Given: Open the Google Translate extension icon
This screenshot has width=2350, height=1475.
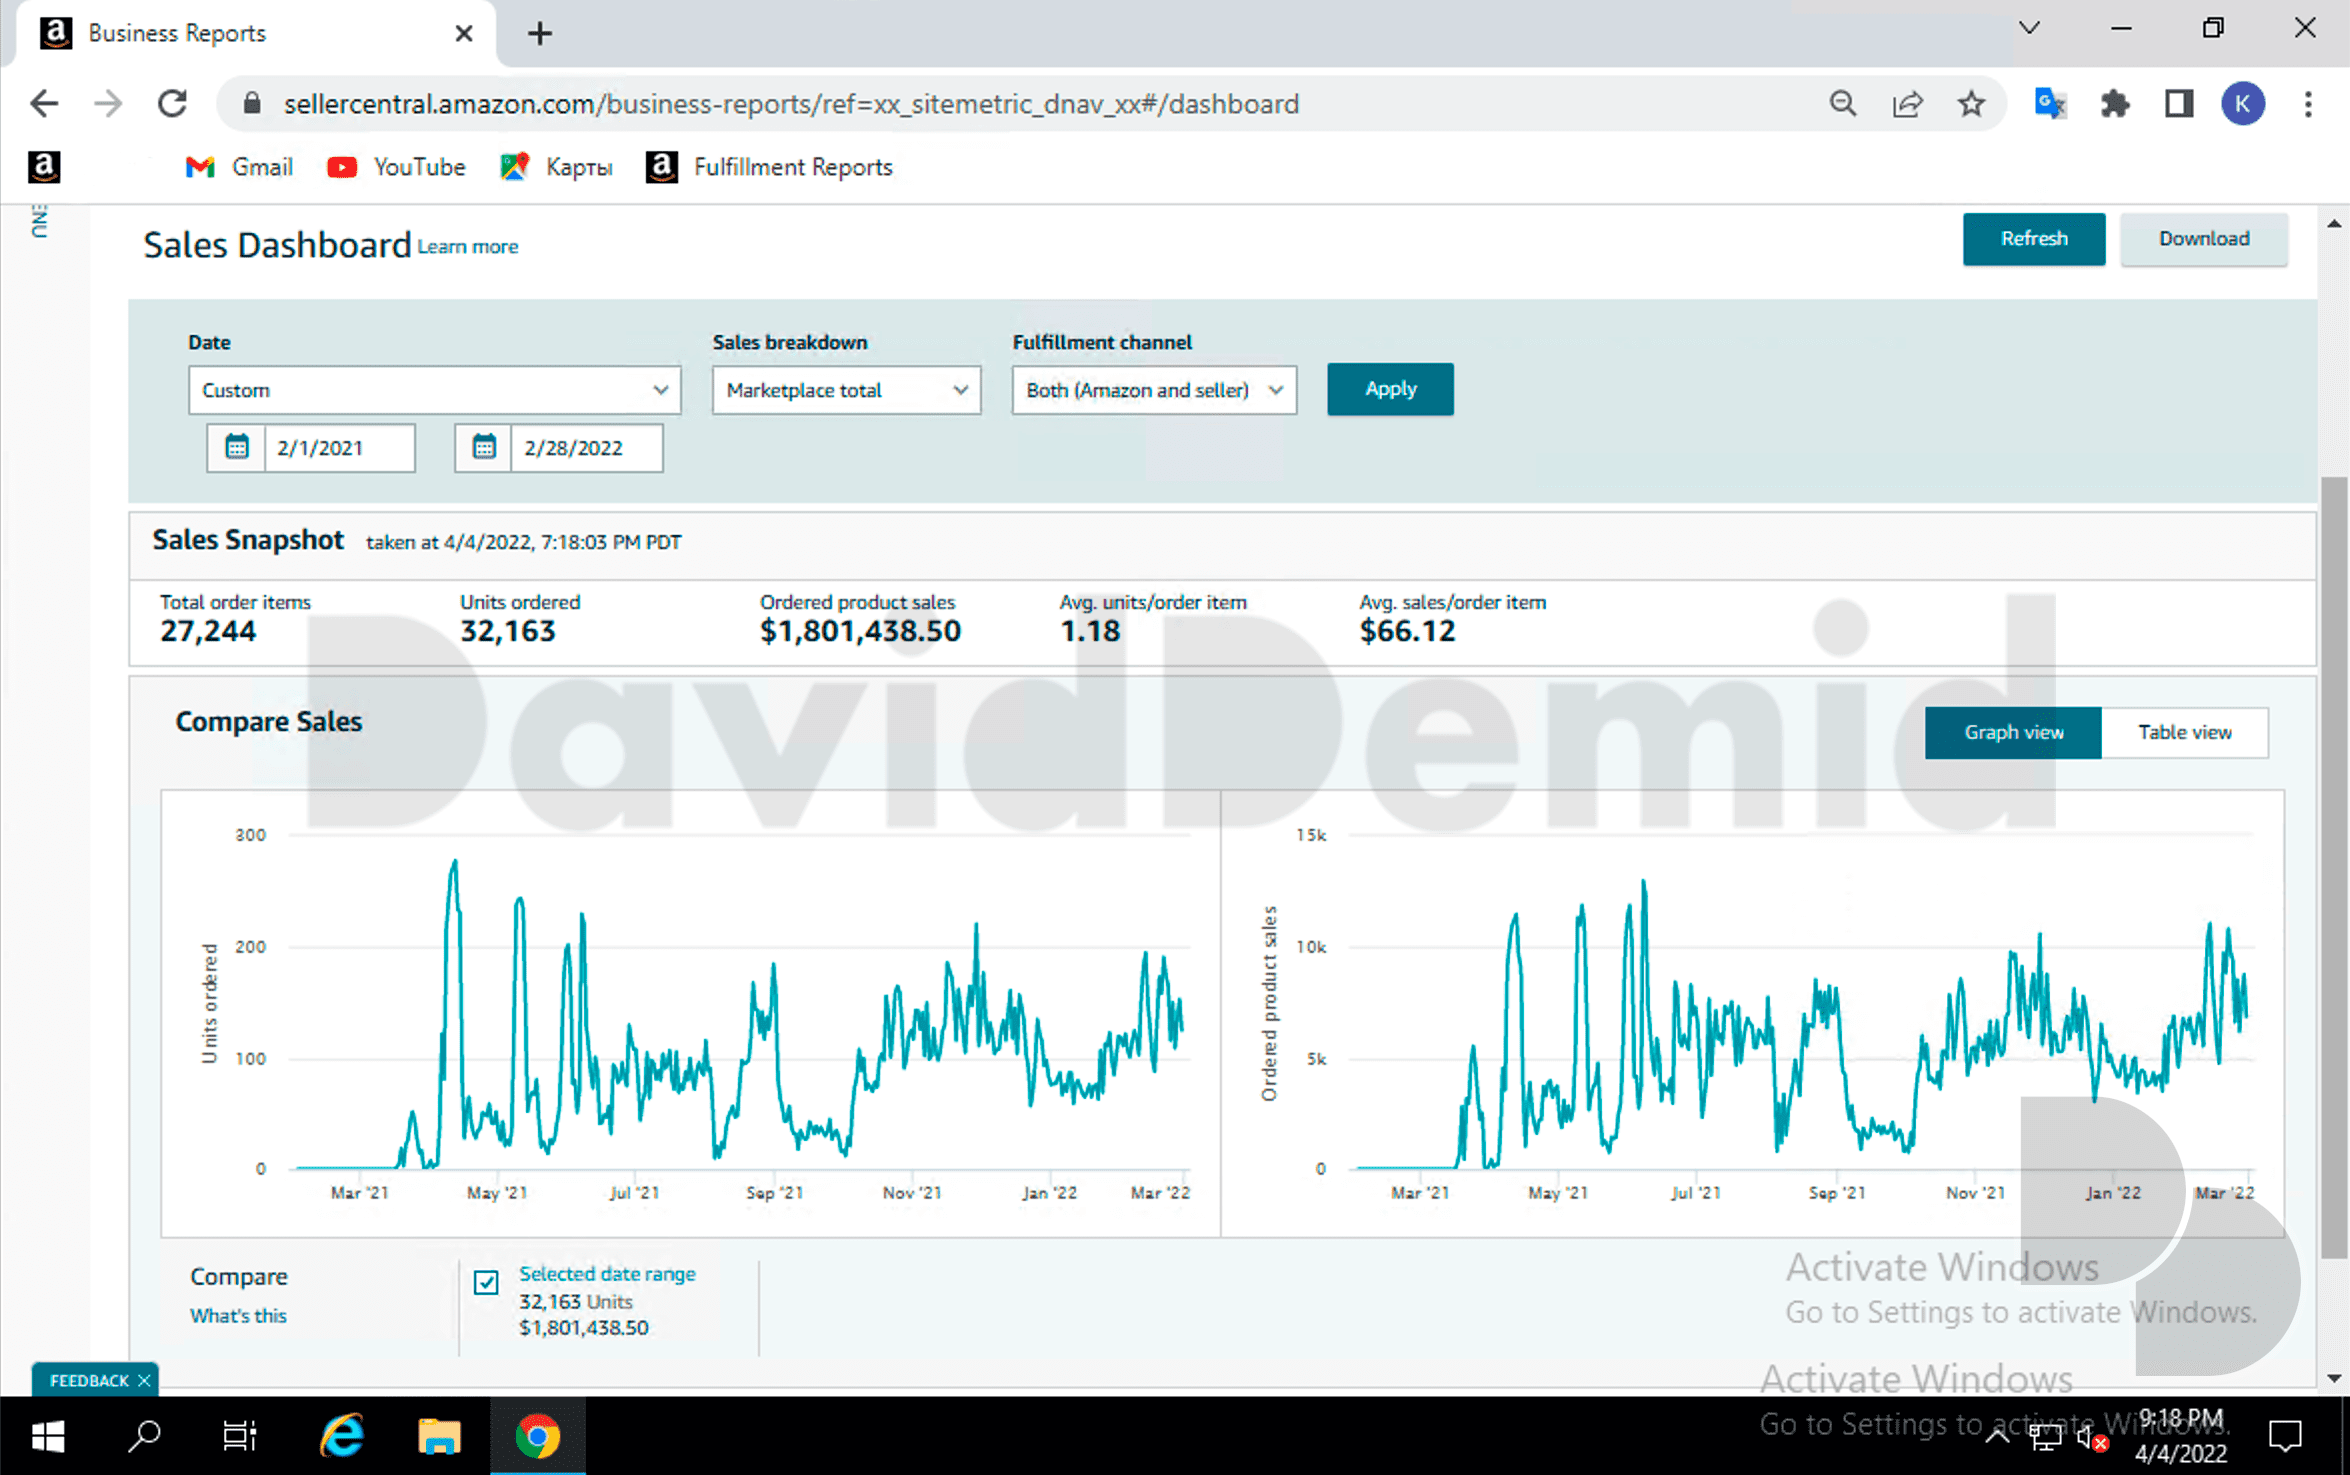Looking at the screenshot, I should pos(2050,104).
